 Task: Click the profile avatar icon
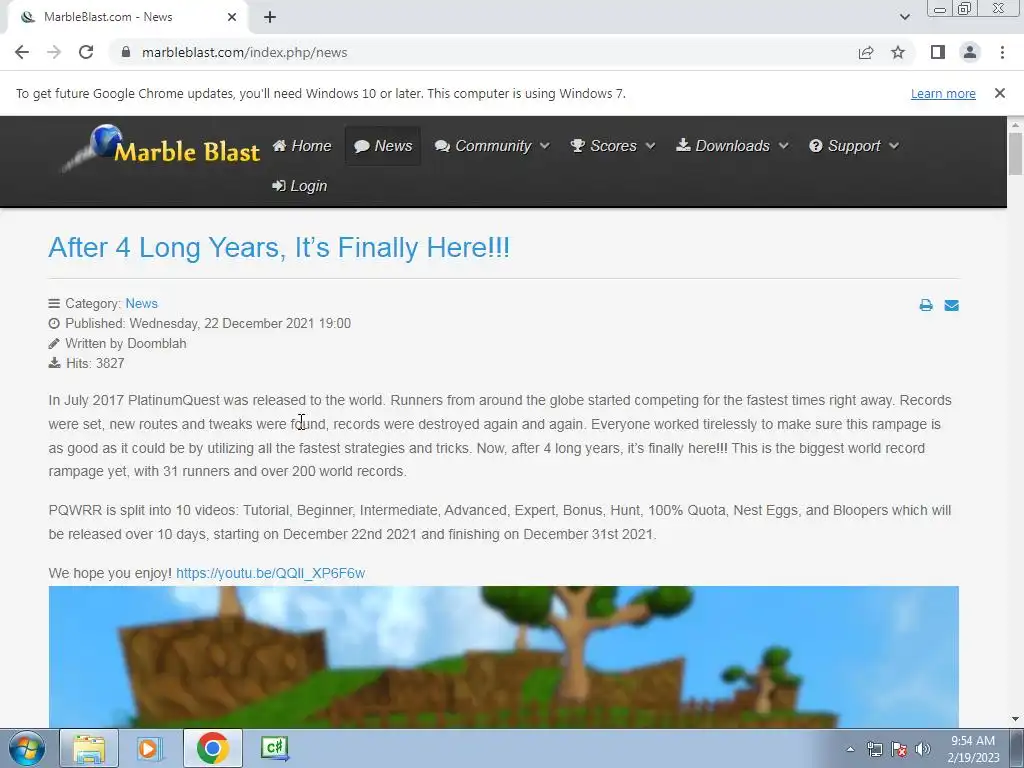click(x=970, y=52)
